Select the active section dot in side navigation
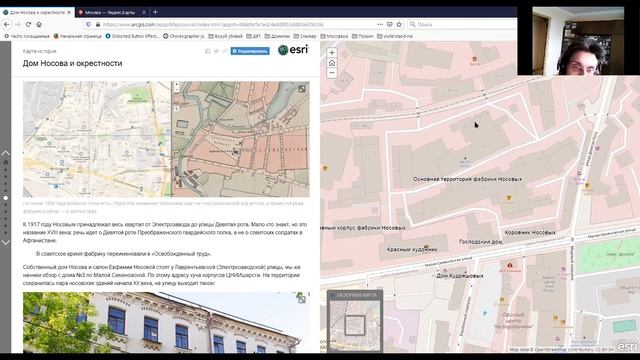 click(x=6, y=198)
